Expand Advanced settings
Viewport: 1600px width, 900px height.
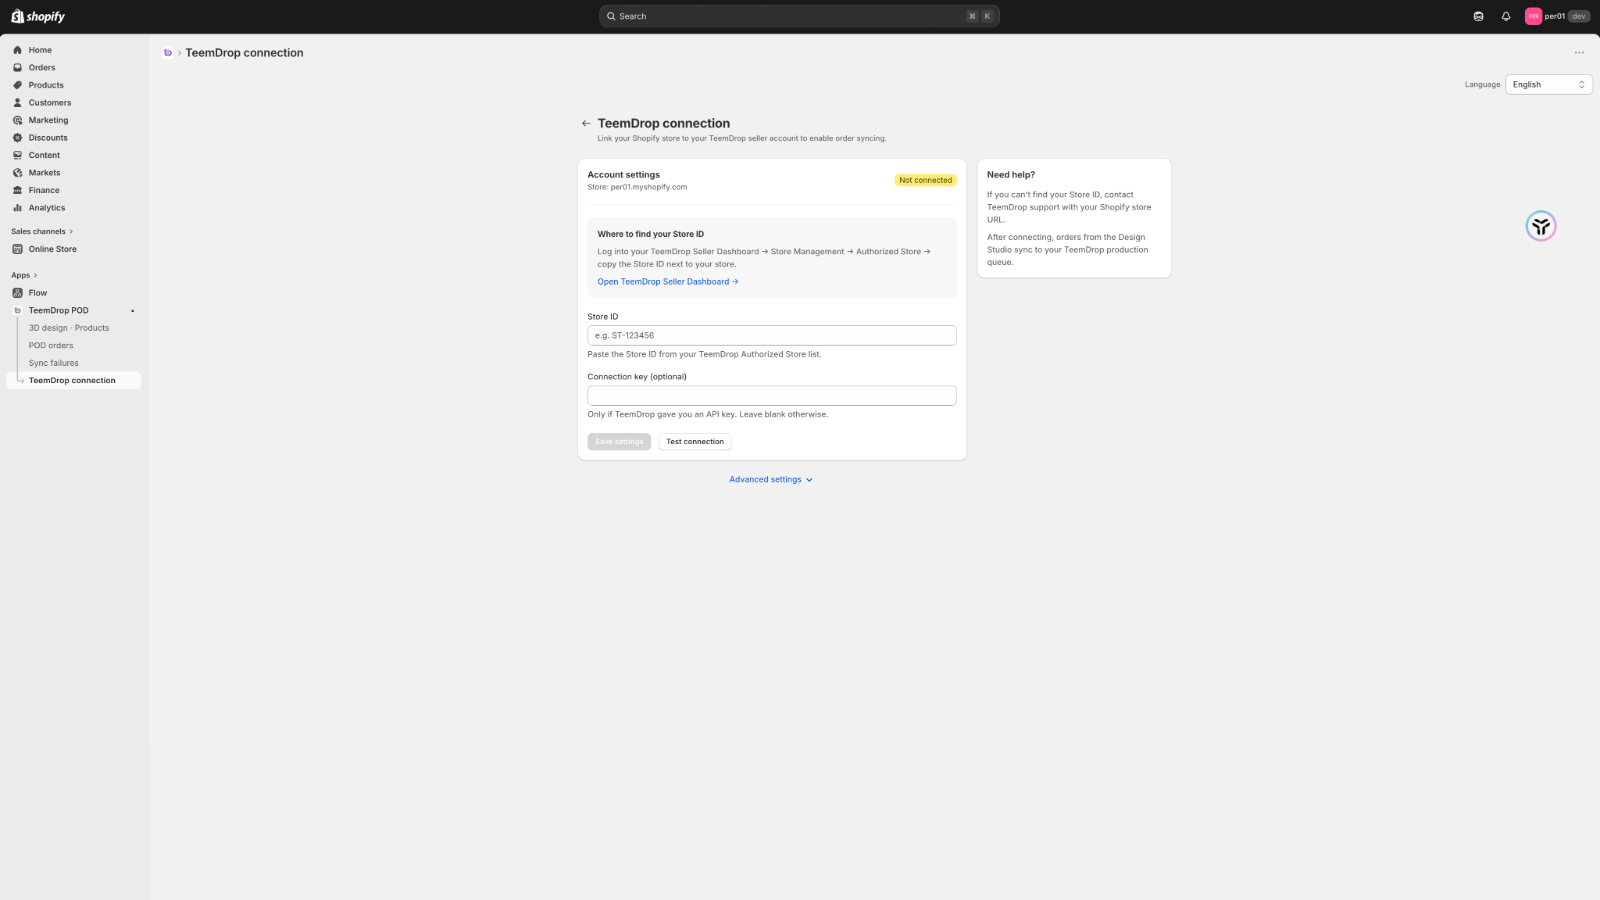click(x=771, y=480)
